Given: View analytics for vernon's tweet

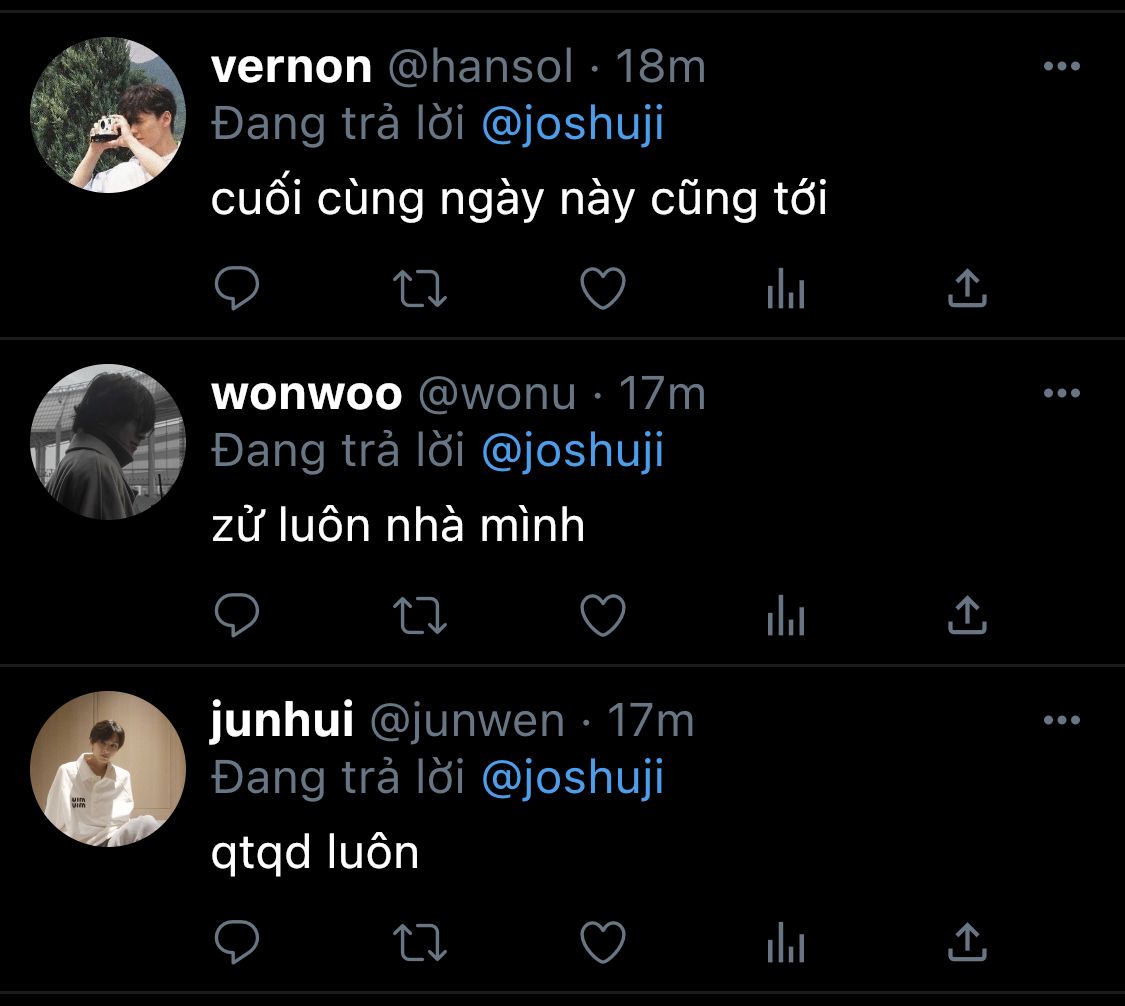Looking at the screenshot, I should 786,288.
